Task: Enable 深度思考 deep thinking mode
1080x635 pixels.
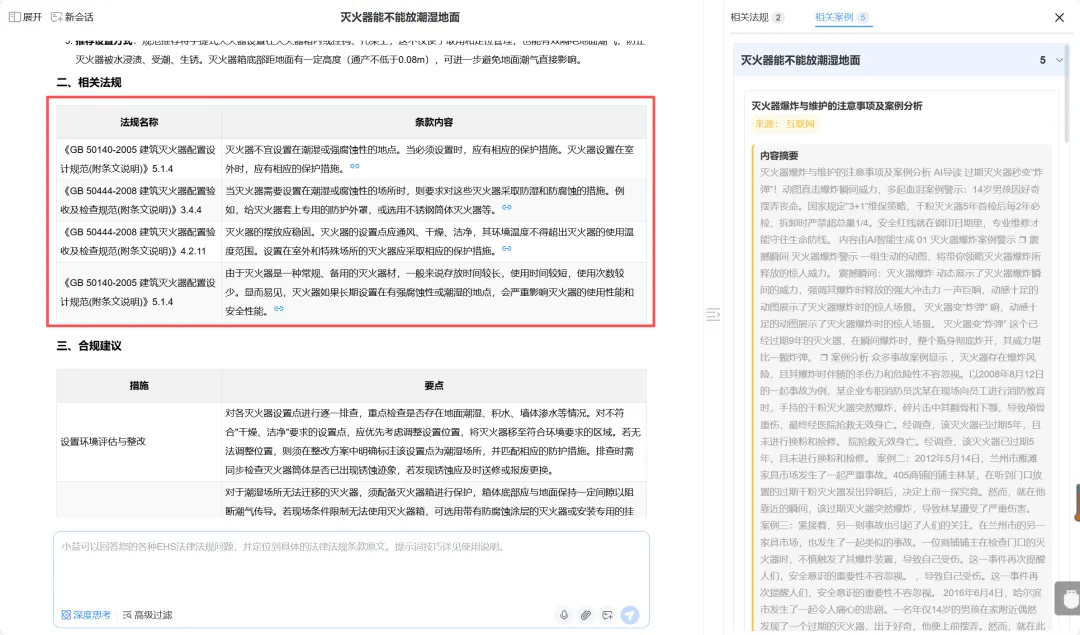Action: (x=86, y=615)
